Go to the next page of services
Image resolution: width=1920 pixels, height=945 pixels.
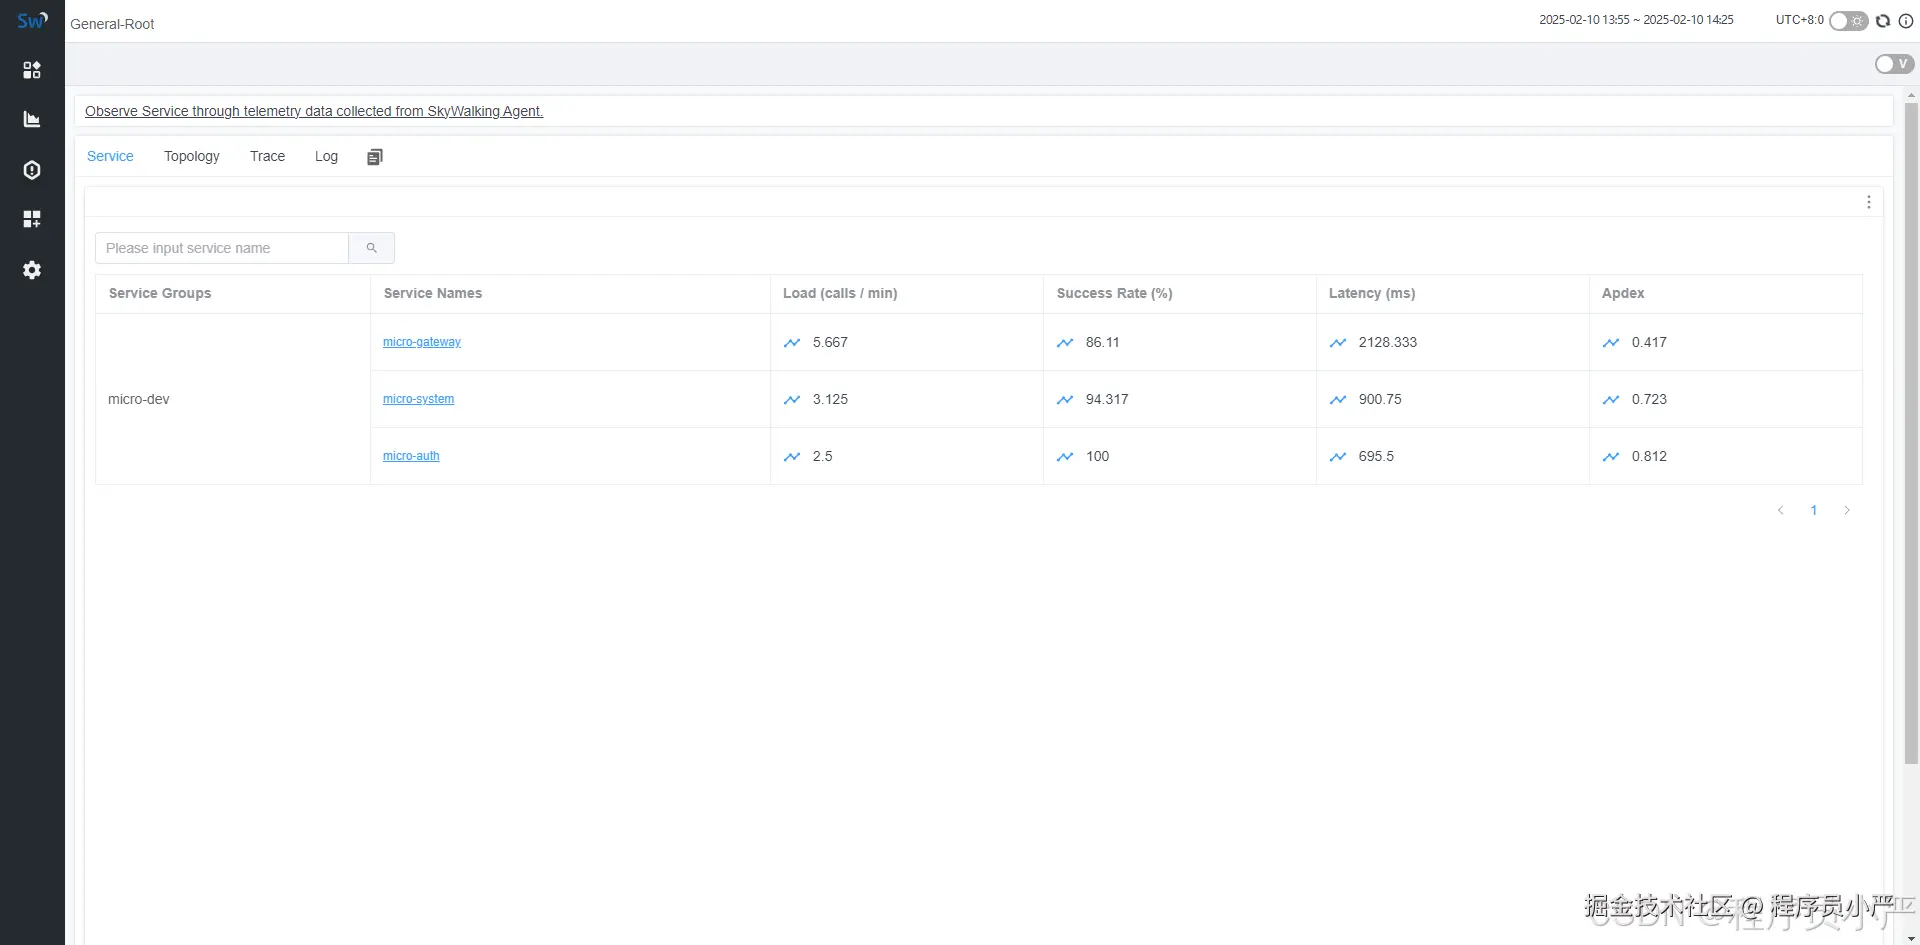pyautogui.click(x=1847, y=511)
